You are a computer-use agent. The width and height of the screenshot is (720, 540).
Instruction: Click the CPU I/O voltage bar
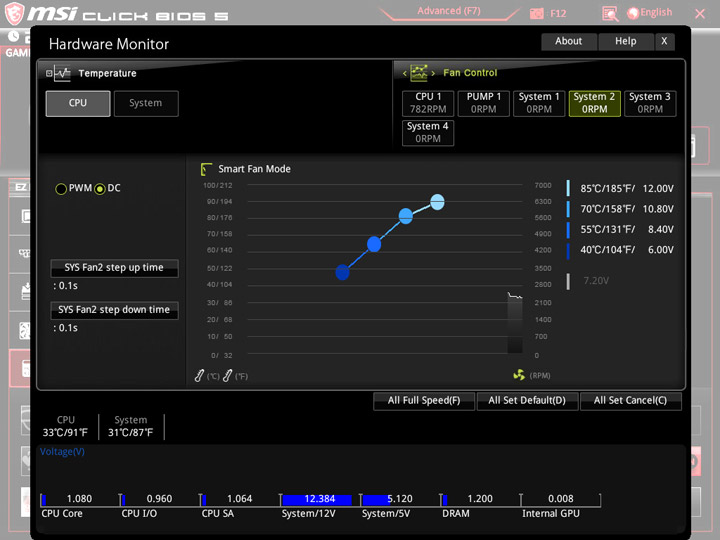[x=160, y=499]
